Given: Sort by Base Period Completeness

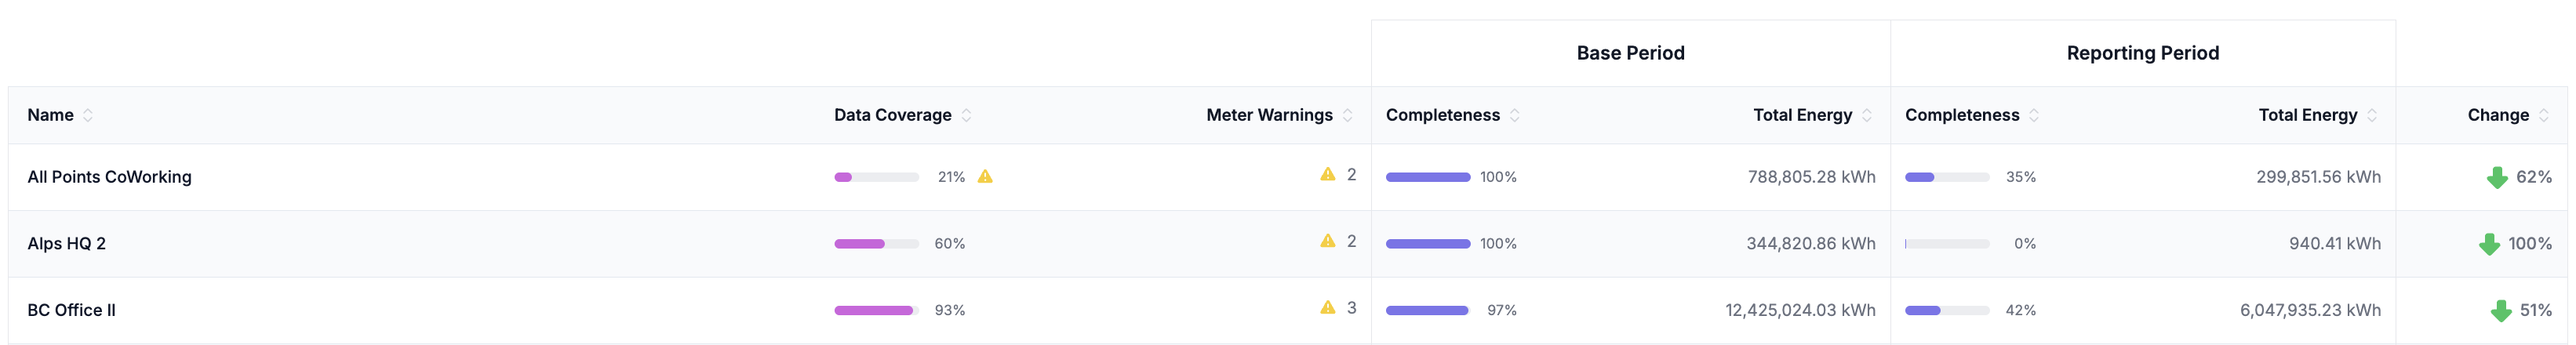Looking at the screenshot, I should click(x=1514, y=115).
